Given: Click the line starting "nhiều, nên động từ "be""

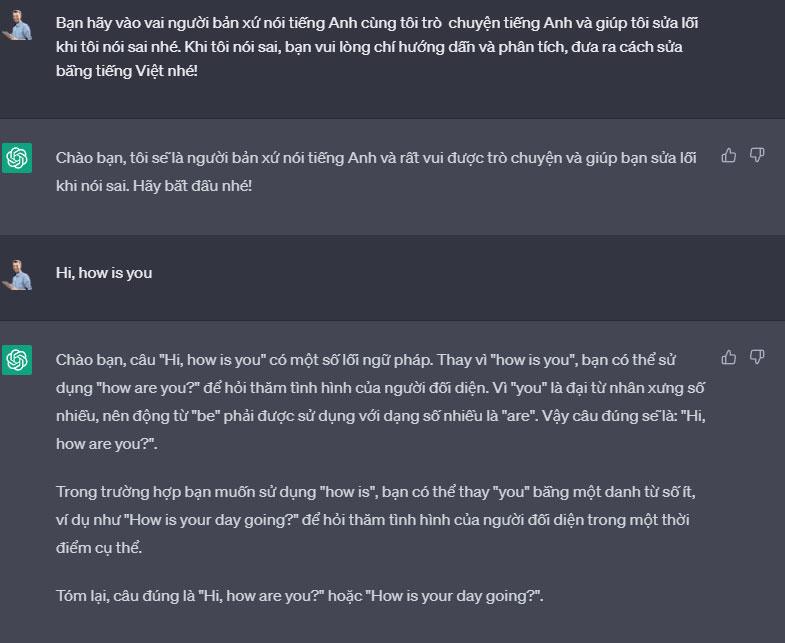Looking at the screenshot, I should click(x=380, y=416).
